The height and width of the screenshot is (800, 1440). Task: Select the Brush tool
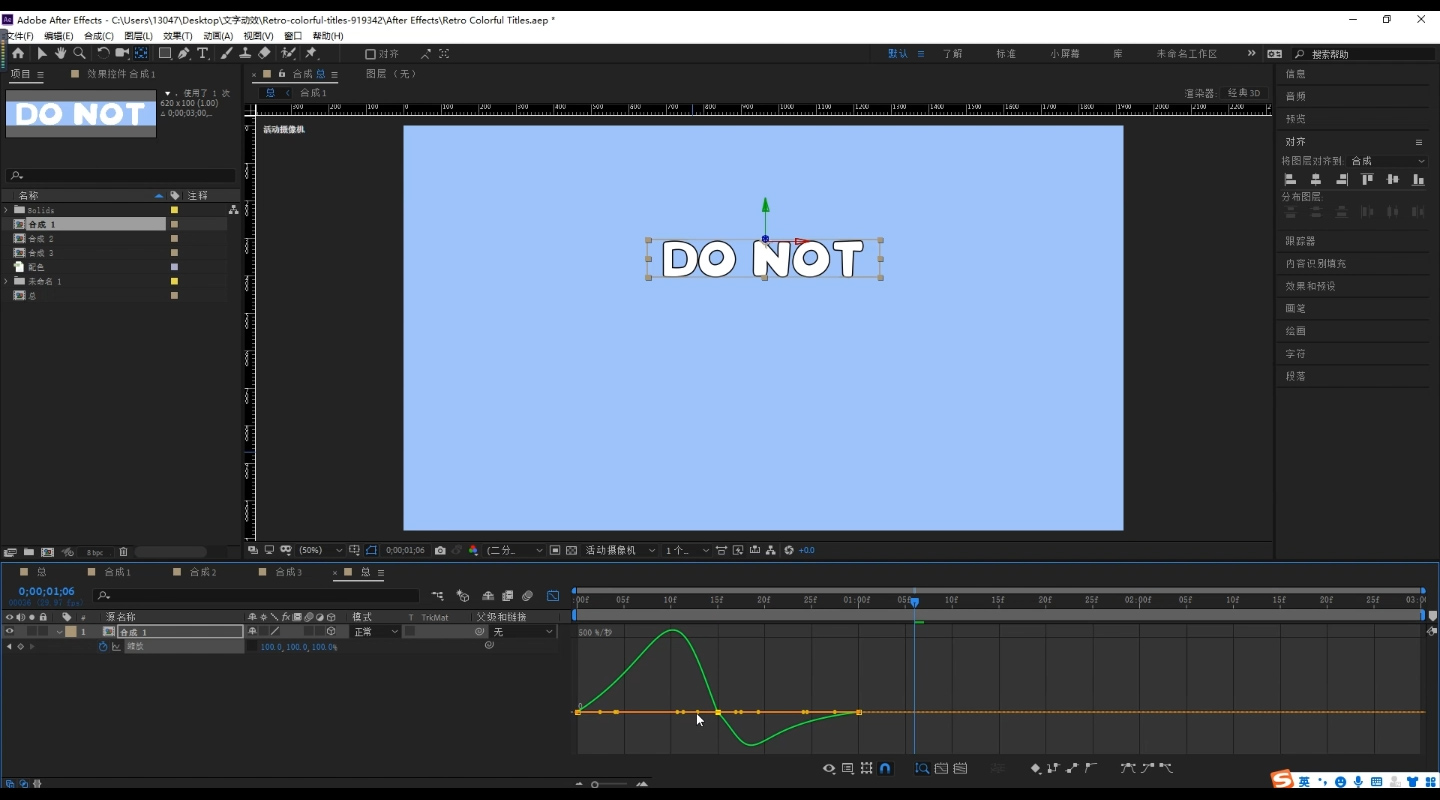coord(226,53)
